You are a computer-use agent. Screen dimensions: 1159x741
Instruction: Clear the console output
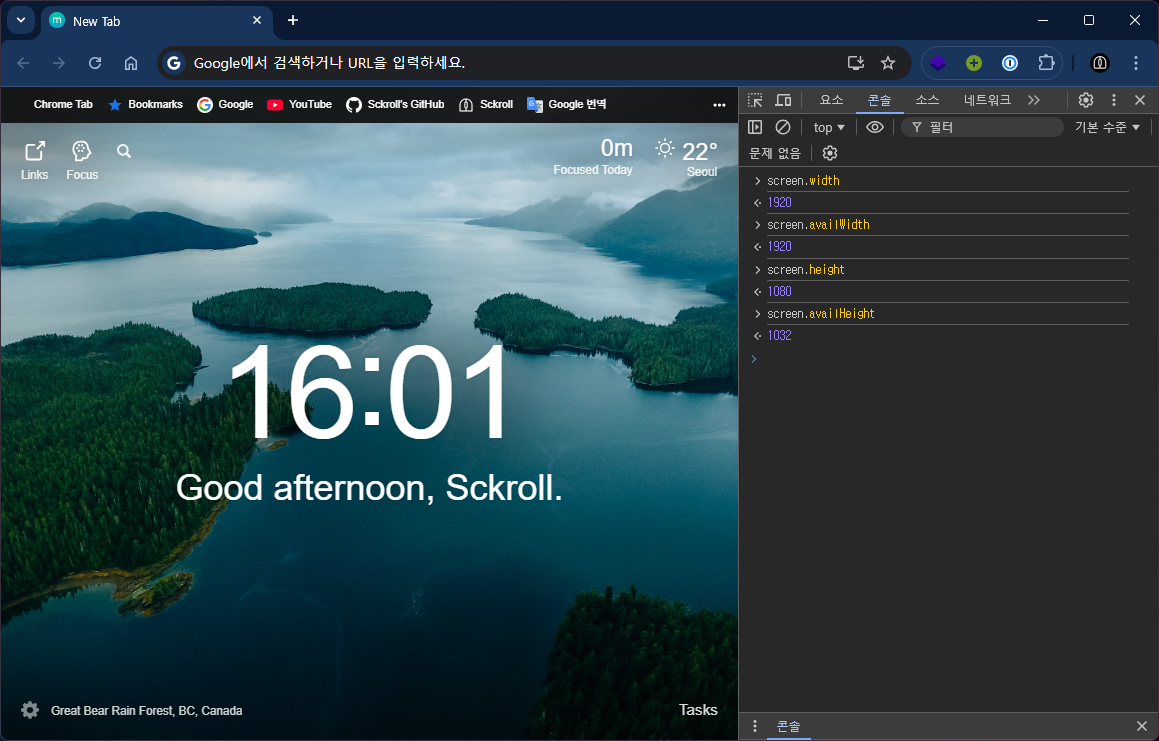783,127
